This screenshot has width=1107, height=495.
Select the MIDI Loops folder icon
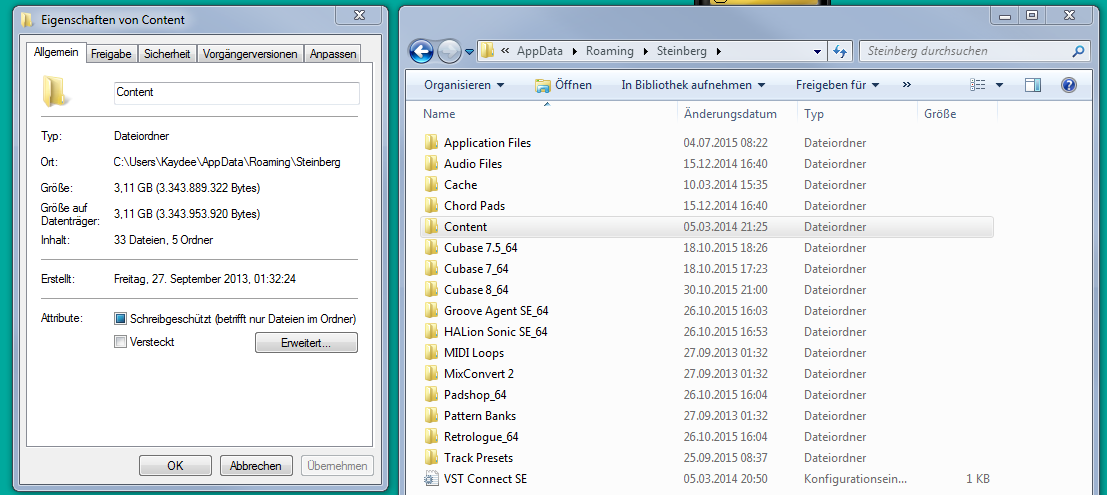431,352
